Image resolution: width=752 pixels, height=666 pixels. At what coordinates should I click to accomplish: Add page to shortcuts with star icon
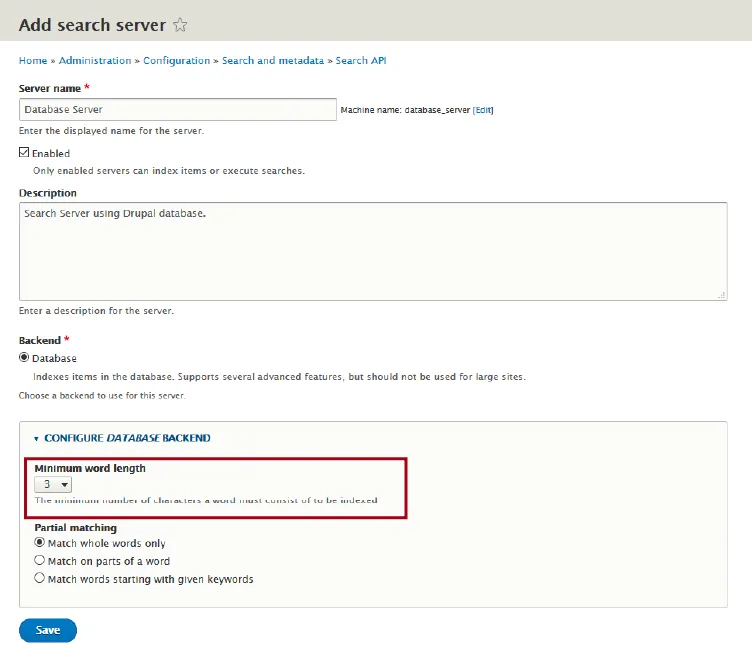[180, 24]
